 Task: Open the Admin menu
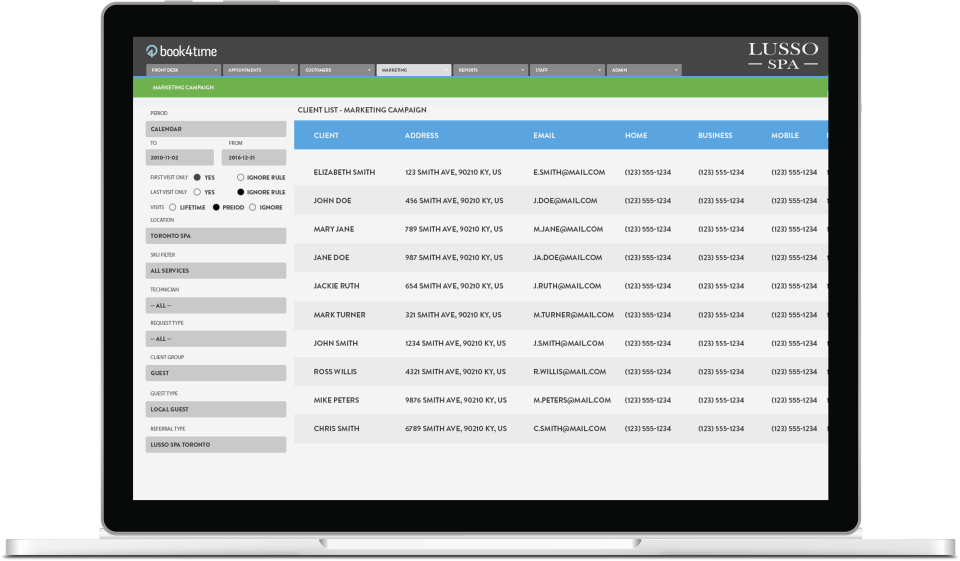pos(644,70)
